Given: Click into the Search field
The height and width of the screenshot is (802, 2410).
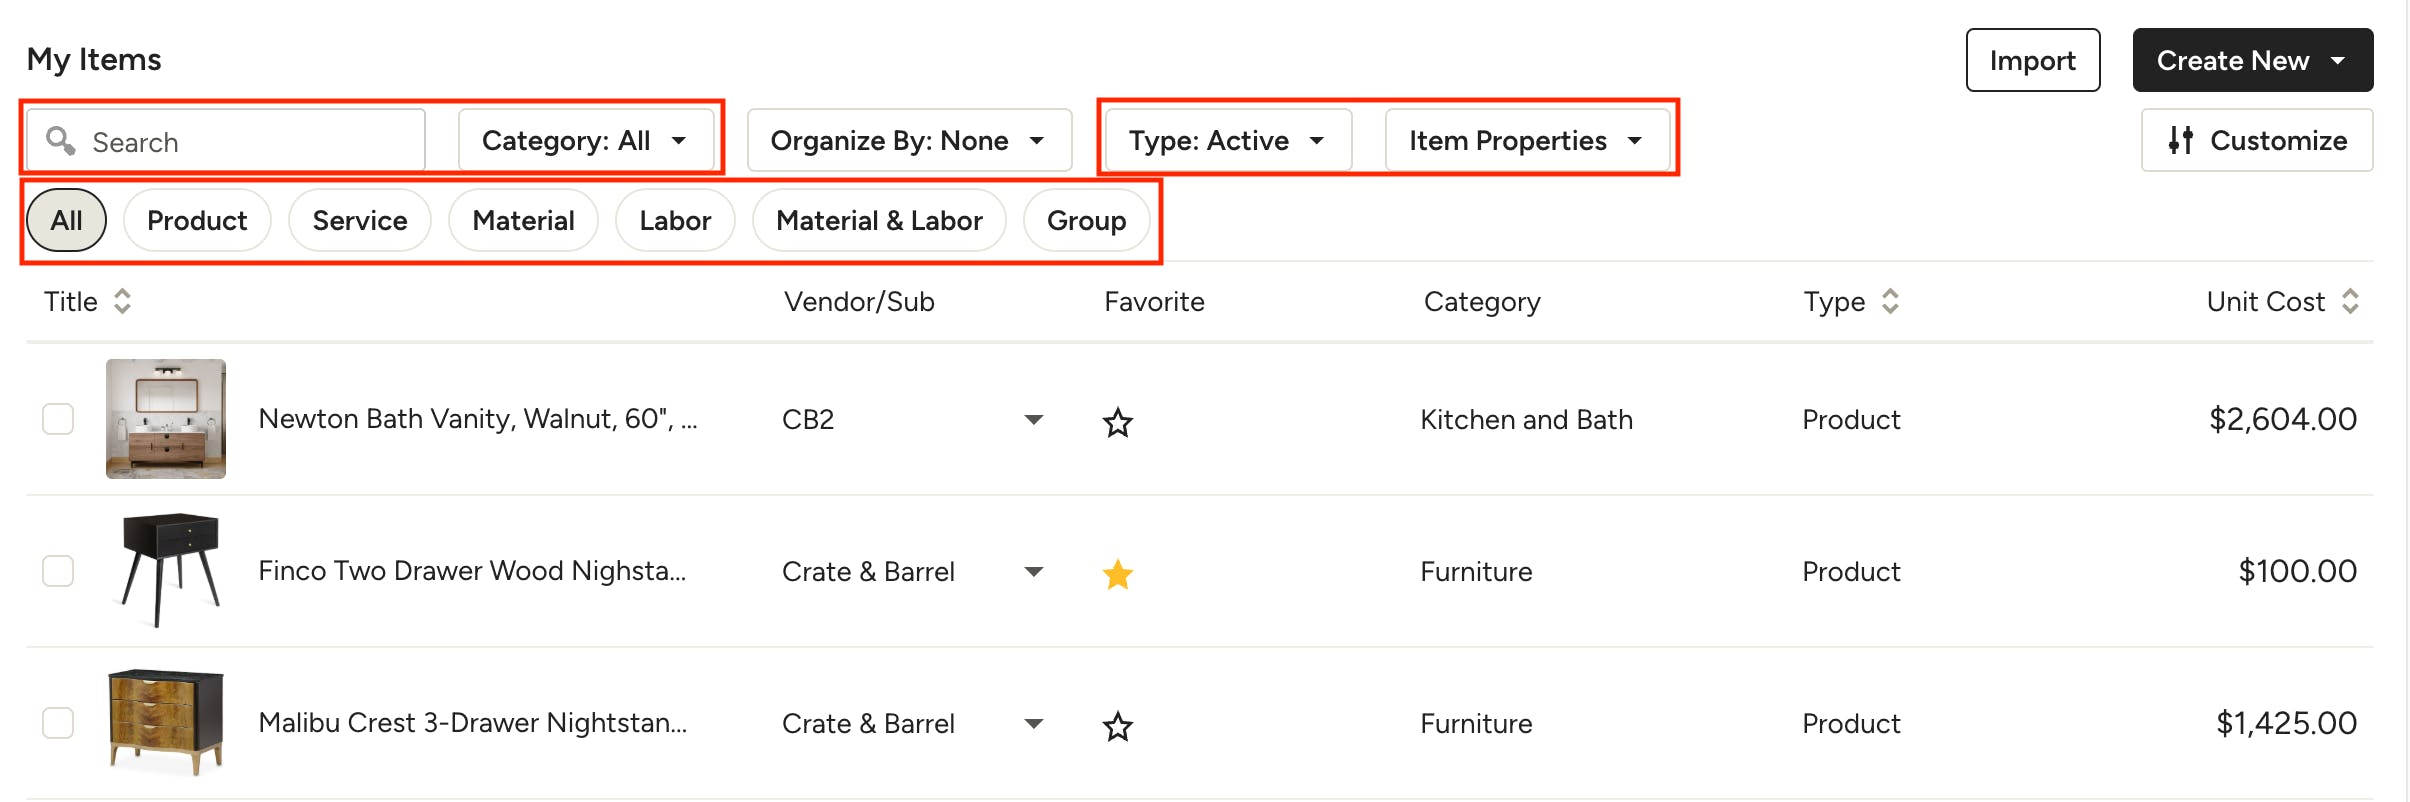Looking at the screenshot, I should [250, 142].
